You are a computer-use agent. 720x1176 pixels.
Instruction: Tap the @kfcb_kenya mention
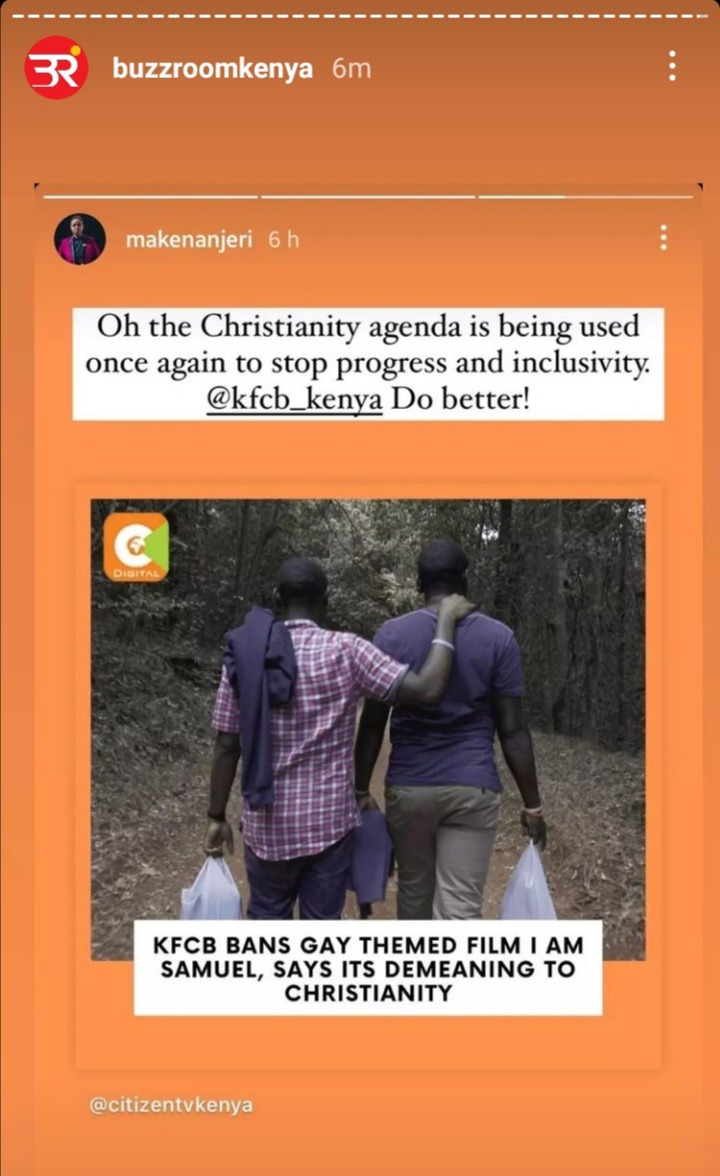tap(294, 398)
